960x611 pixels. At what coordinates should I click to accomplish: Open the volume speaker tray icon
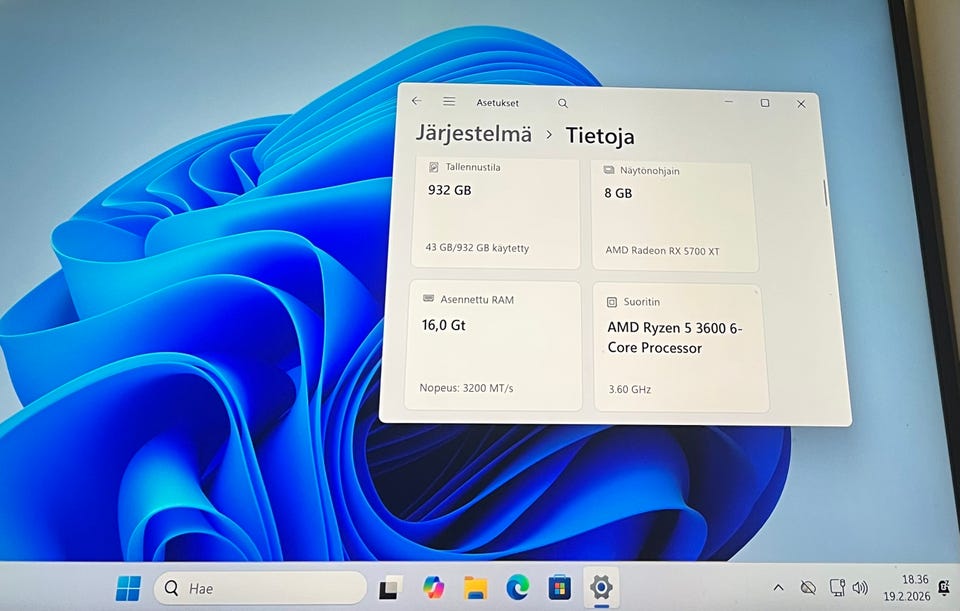[x=860, y=588]
